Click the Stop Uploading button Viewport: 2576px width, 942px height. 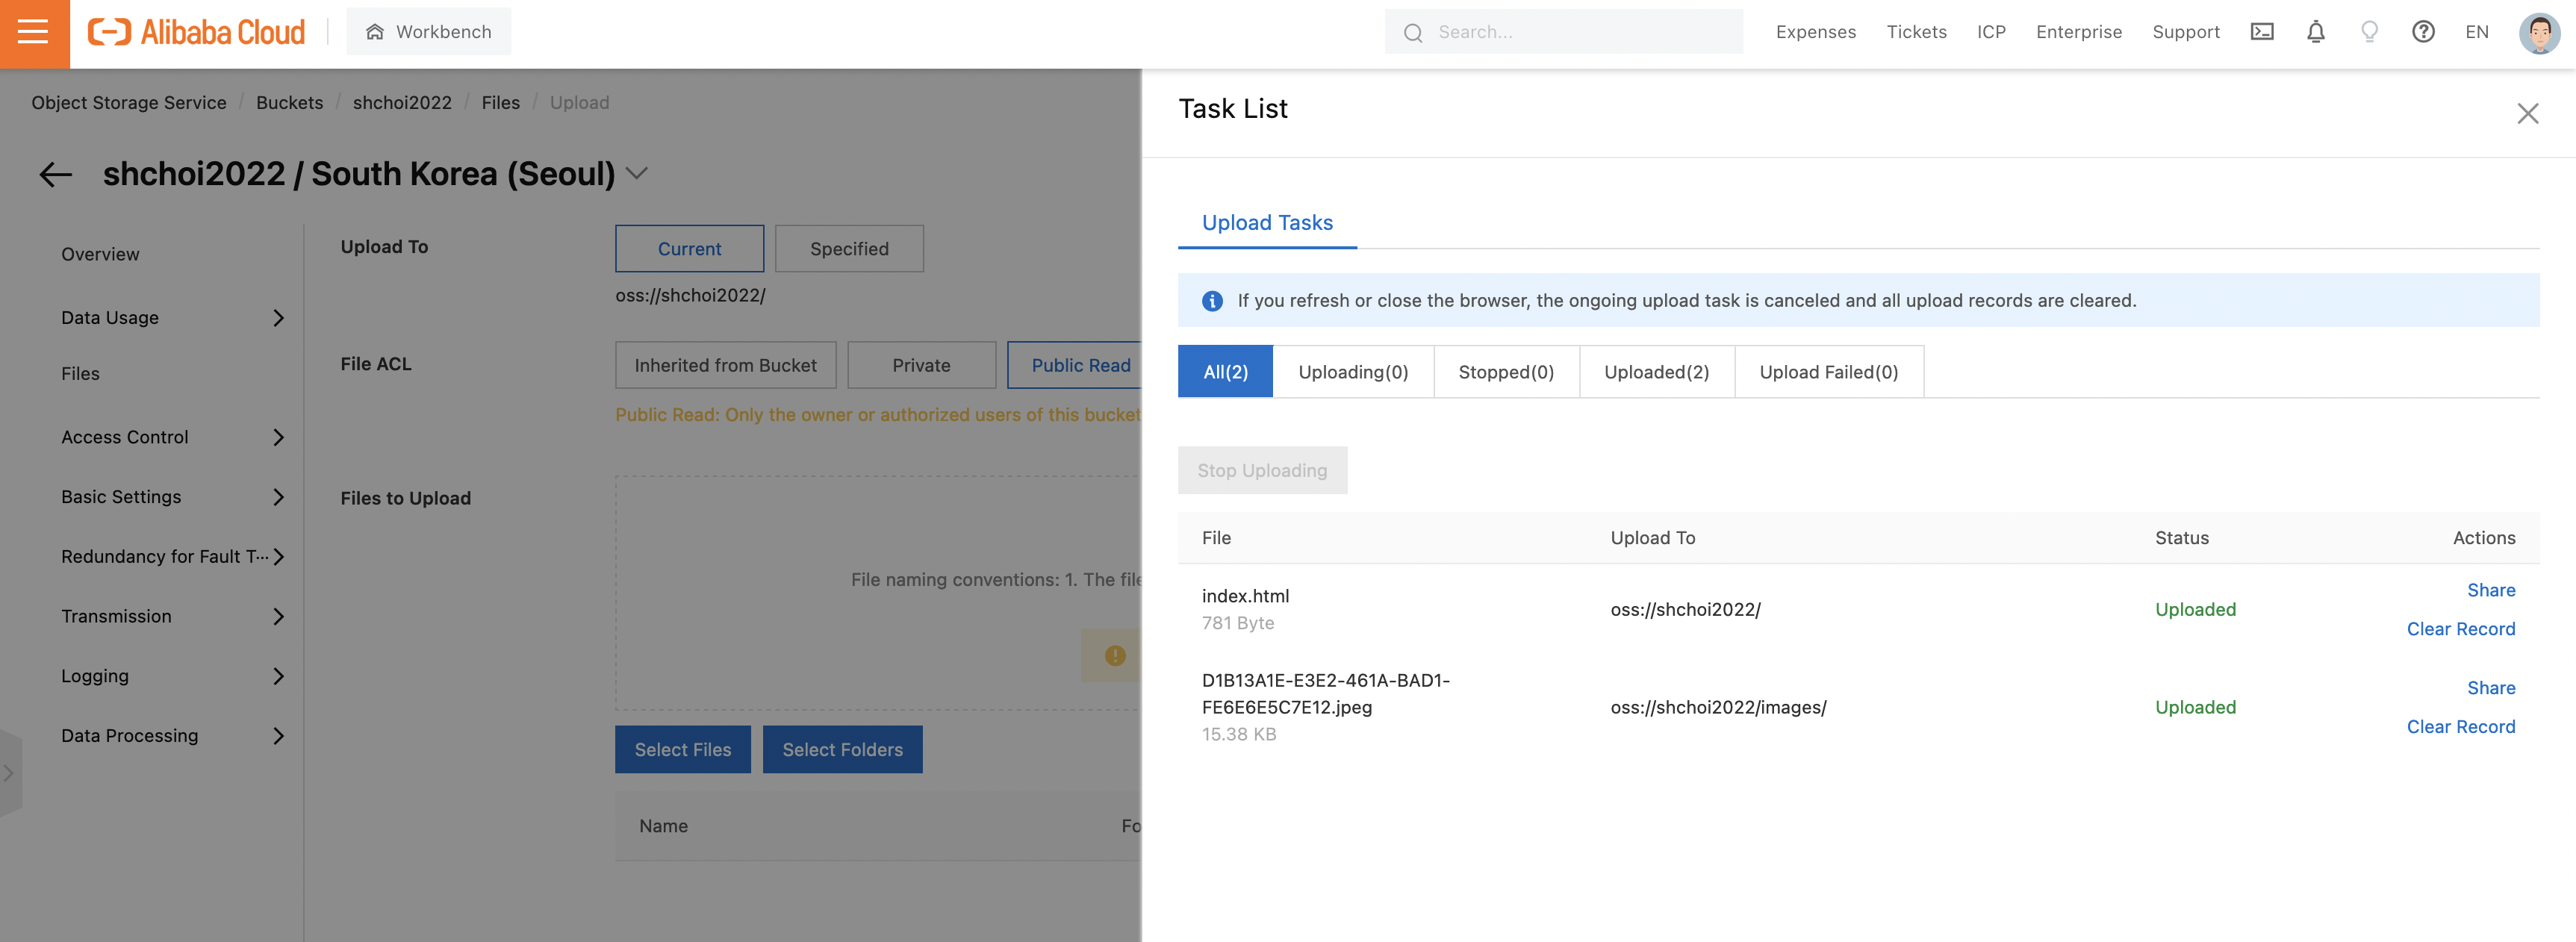pyautogui.click(x=1262, y=470)
